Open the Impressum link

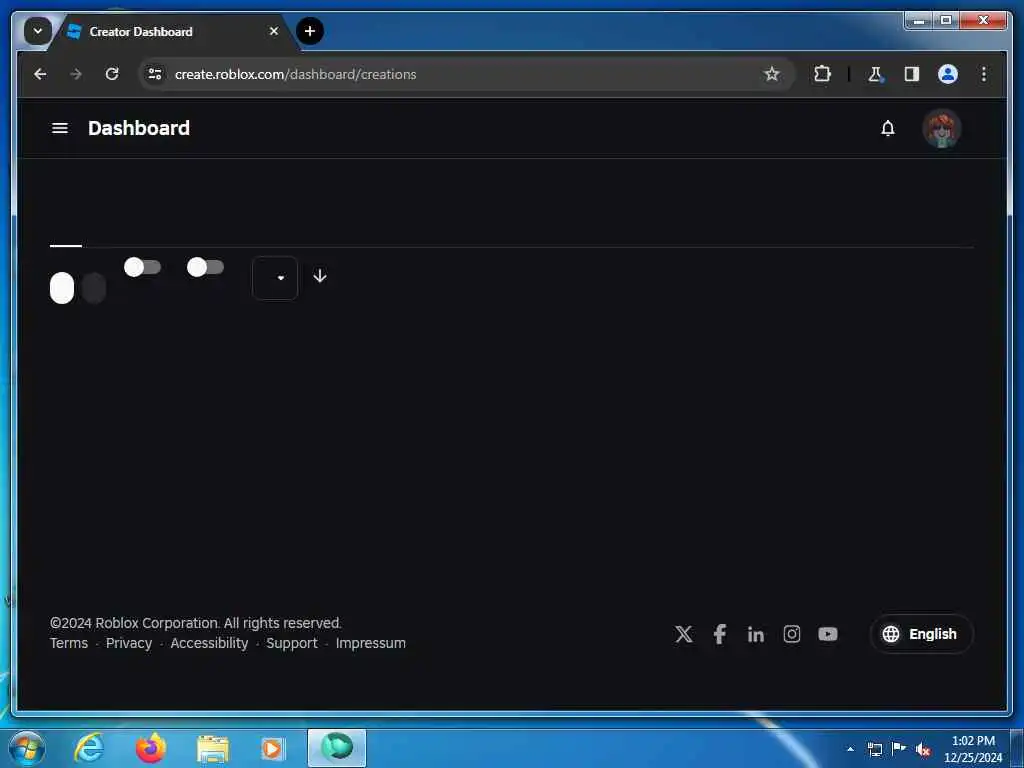(x=370, y=643)
